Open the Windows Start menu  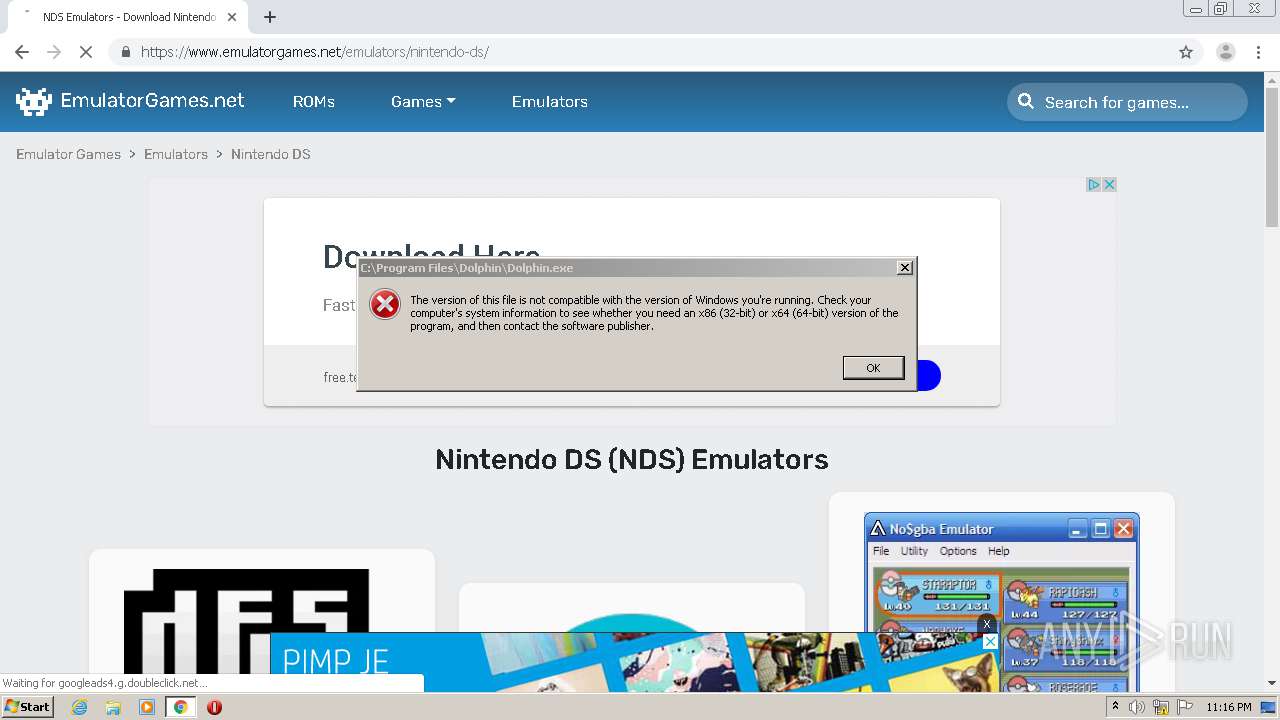(28, 706)
